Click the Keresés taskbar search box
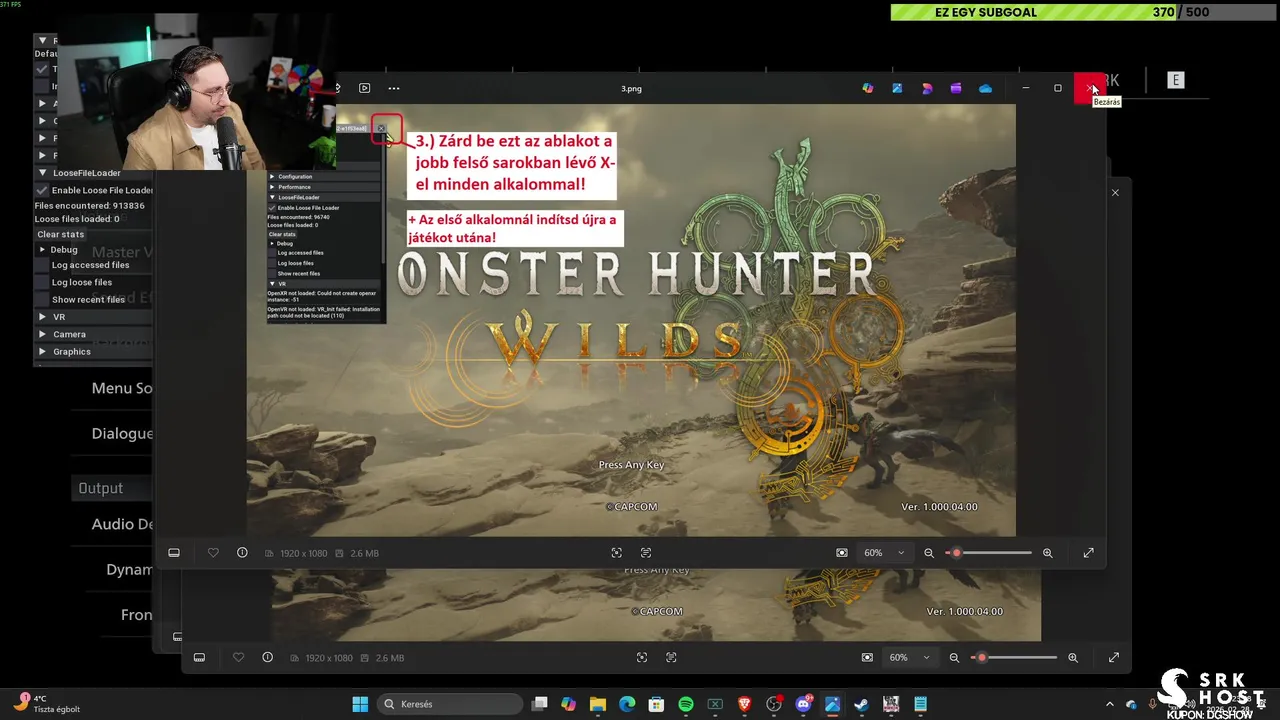1280x720 pixels. click(452, 704)
